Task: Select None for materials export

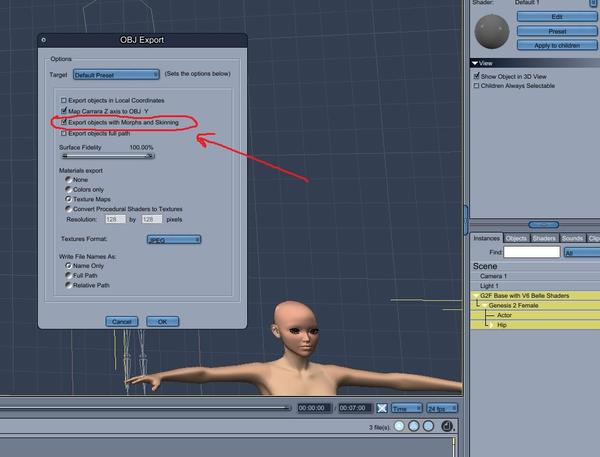Action: (x=68, y=180)
